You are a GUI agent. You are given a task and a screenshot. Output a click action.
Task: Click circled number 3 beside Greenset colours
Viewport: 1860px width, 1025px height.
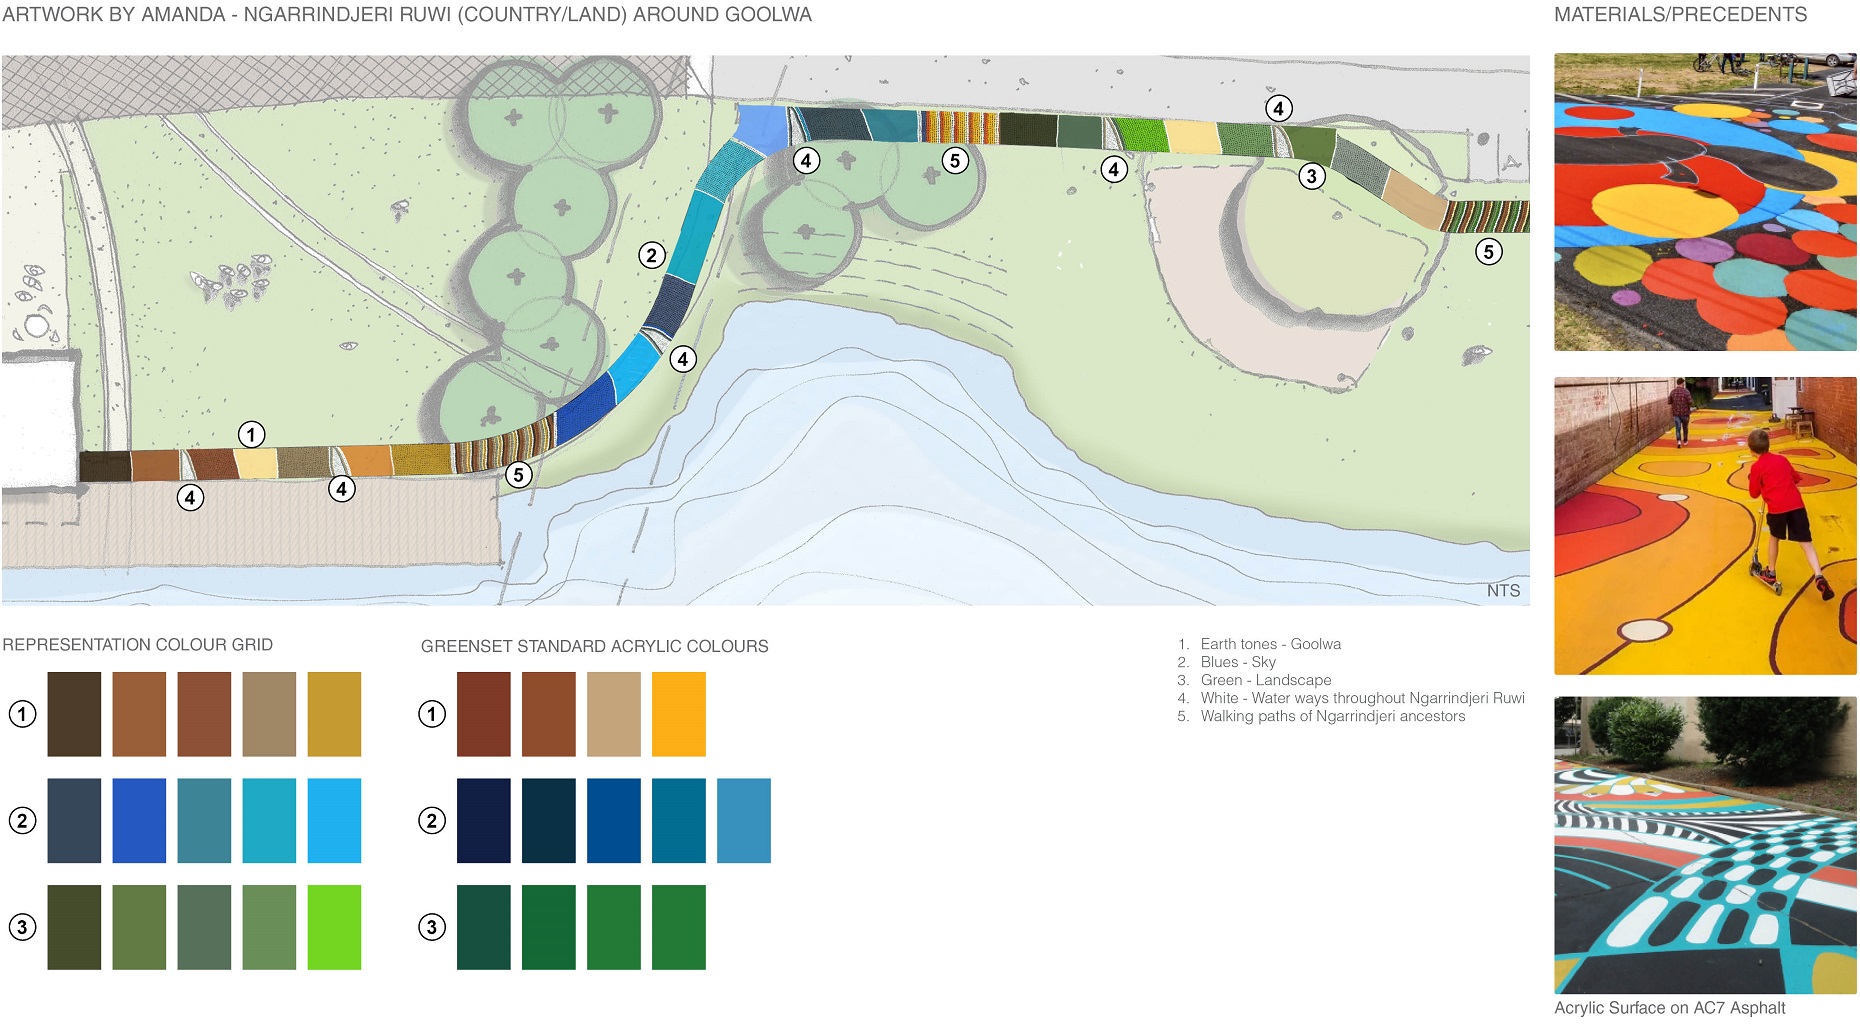432,927
